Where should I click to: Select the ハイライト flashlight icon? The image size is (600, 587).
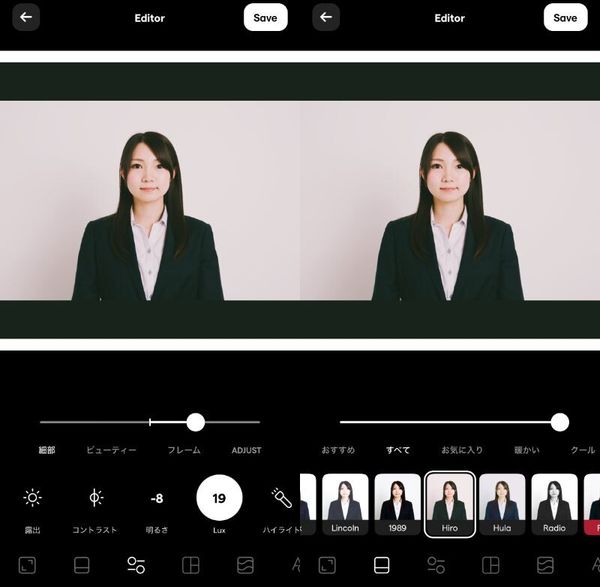coord(282,497)
